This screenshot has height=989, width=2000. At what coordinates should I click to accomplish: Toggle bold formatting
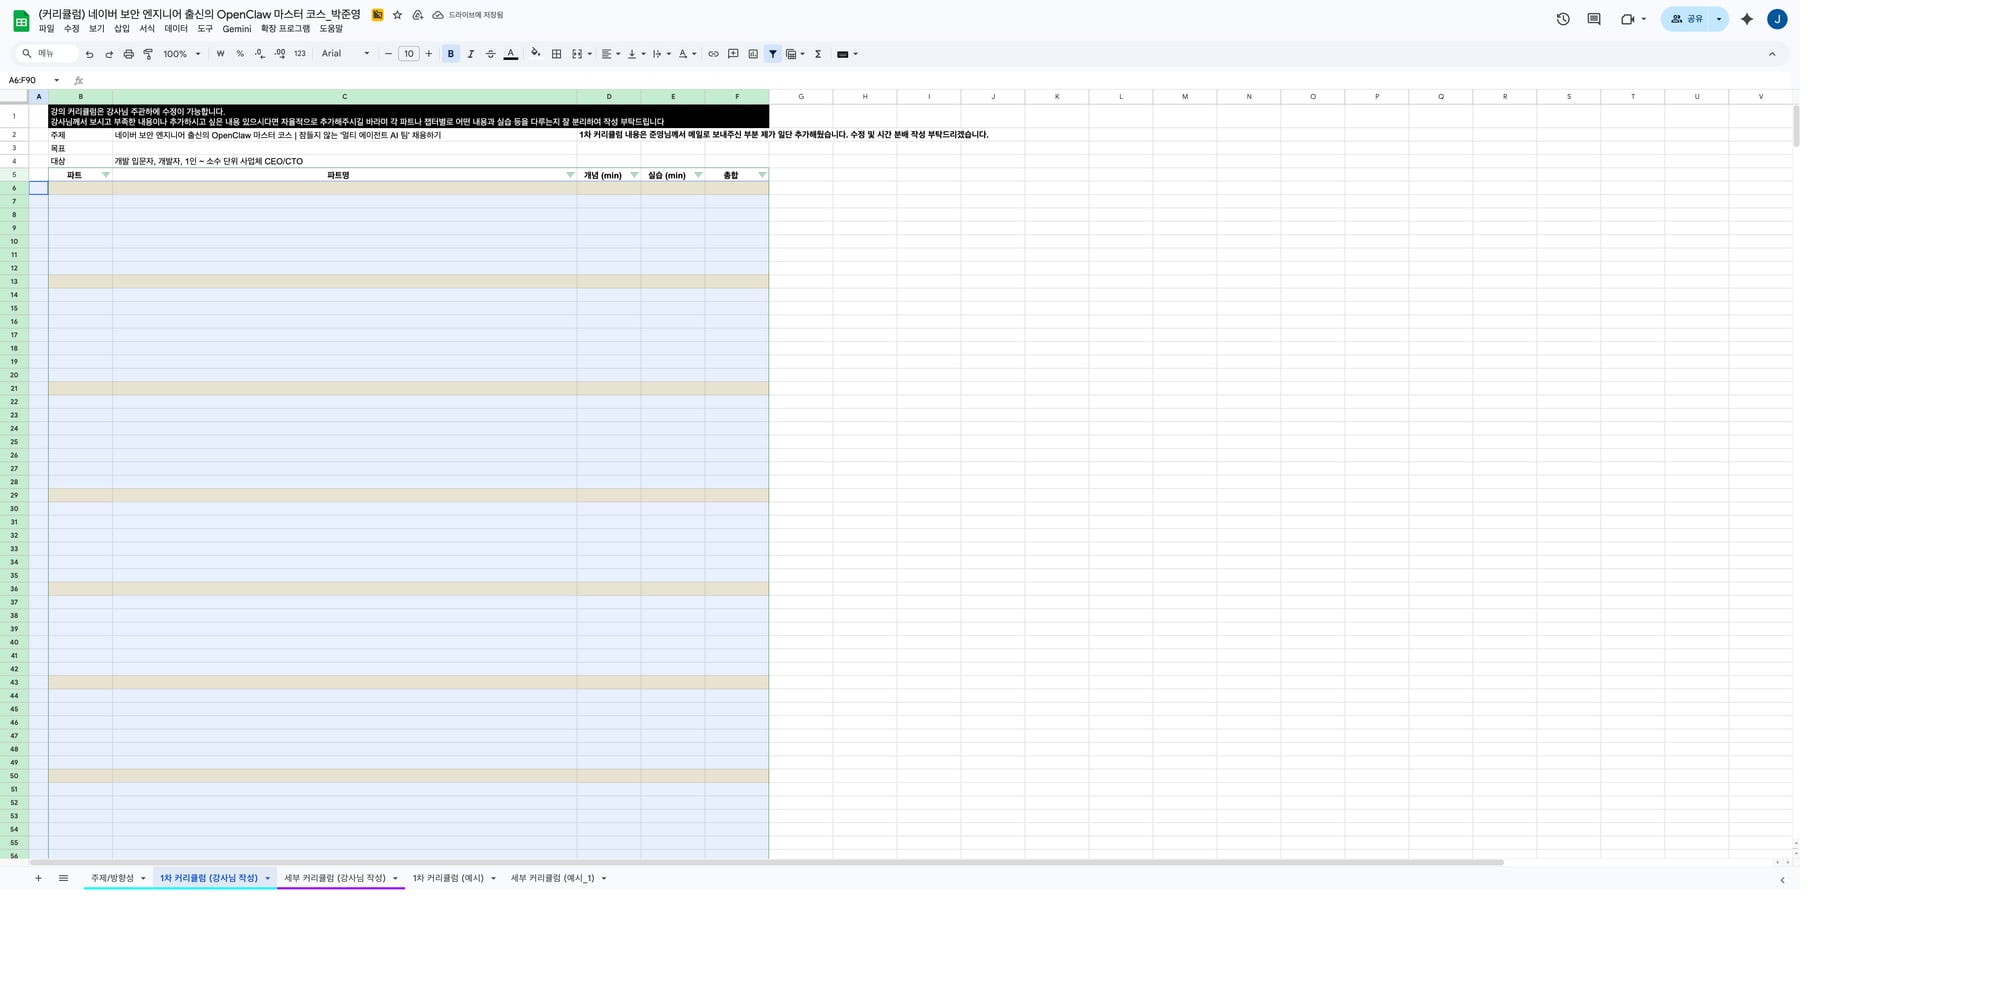tap(451, 54)
